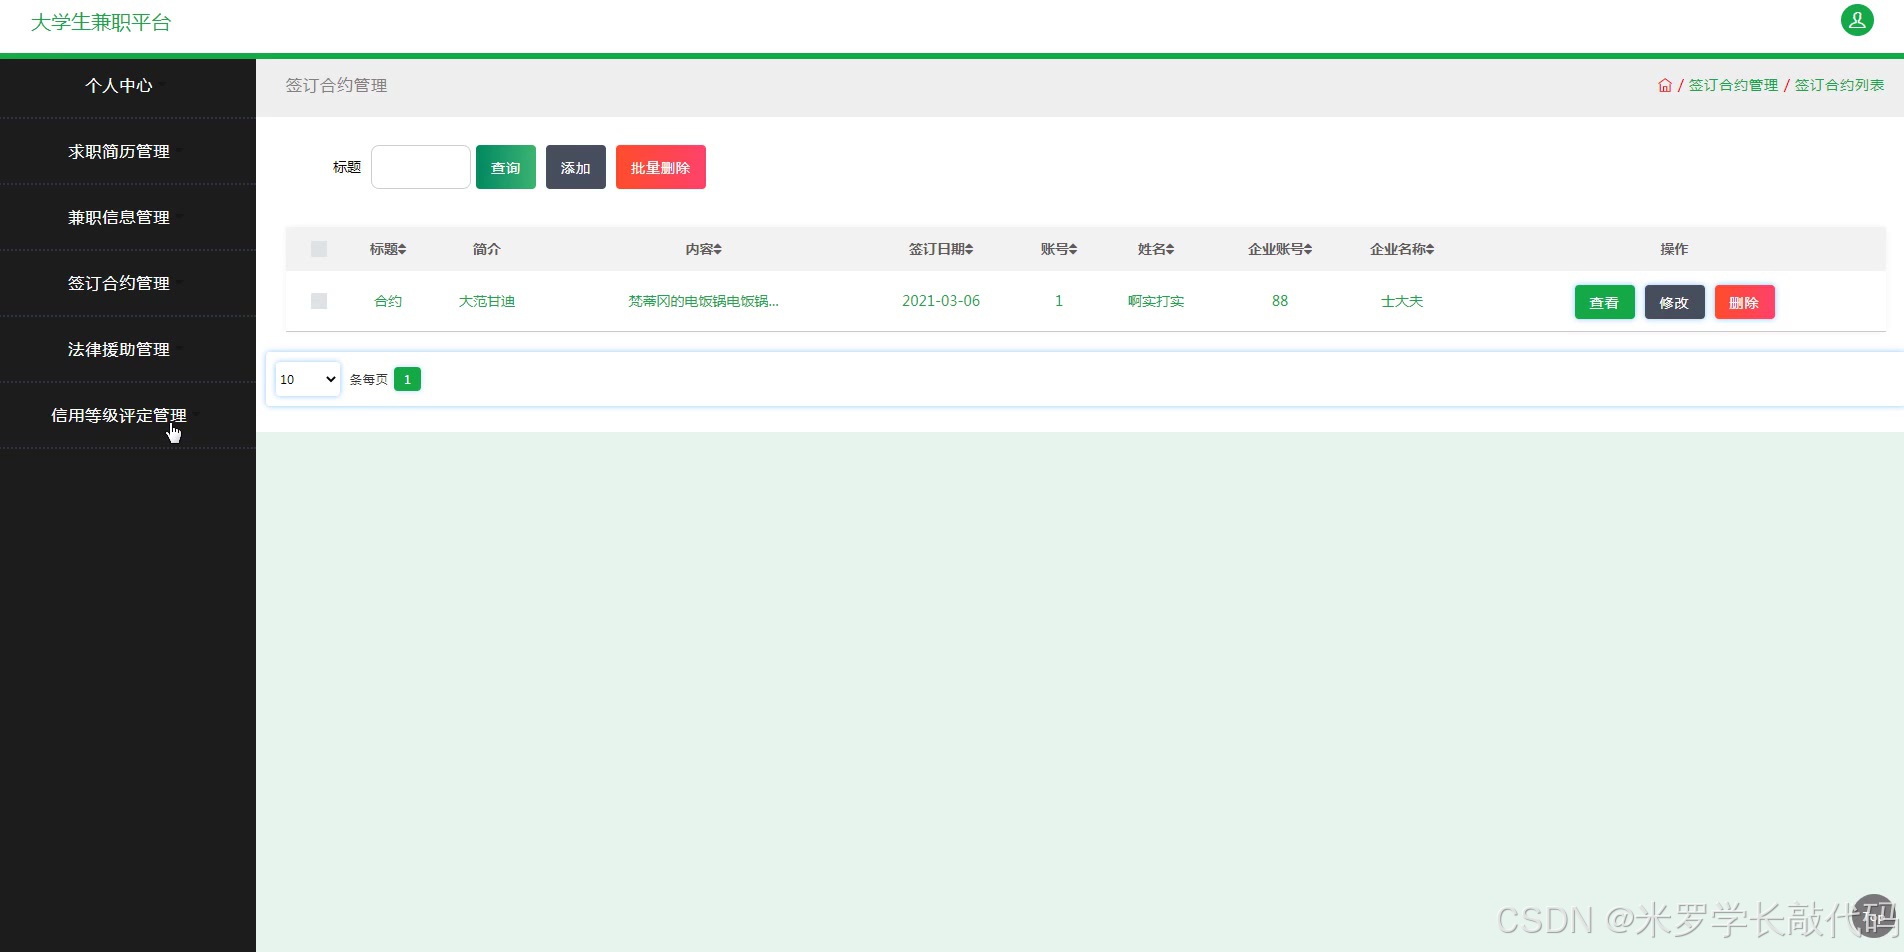1904x952 pixels.
Task: Focus the 标题 search input field
Action: tap(421, 167)
